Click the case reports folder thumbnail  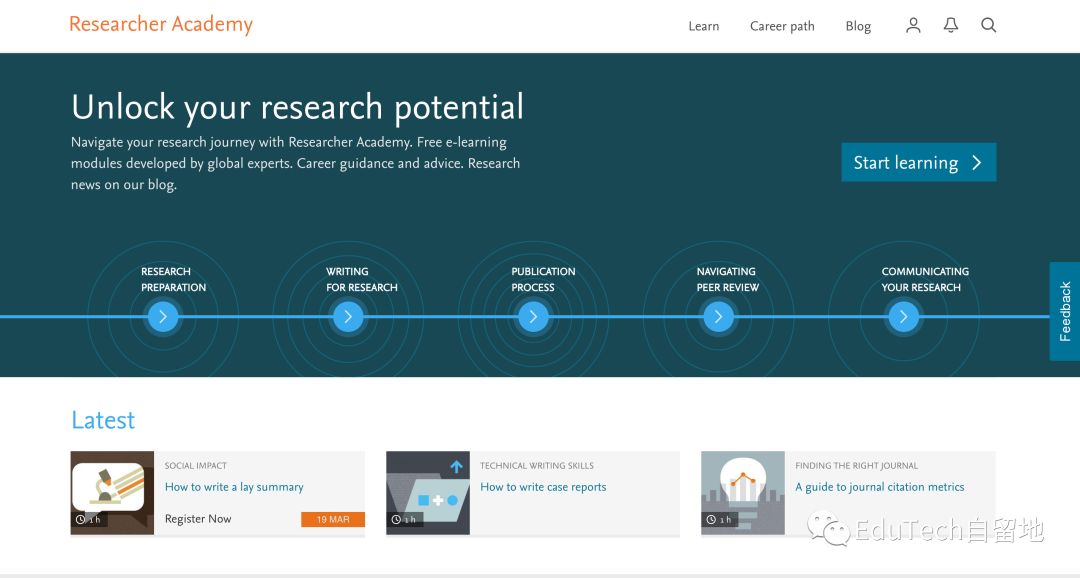pyautogui.click(x=428, y=493)
